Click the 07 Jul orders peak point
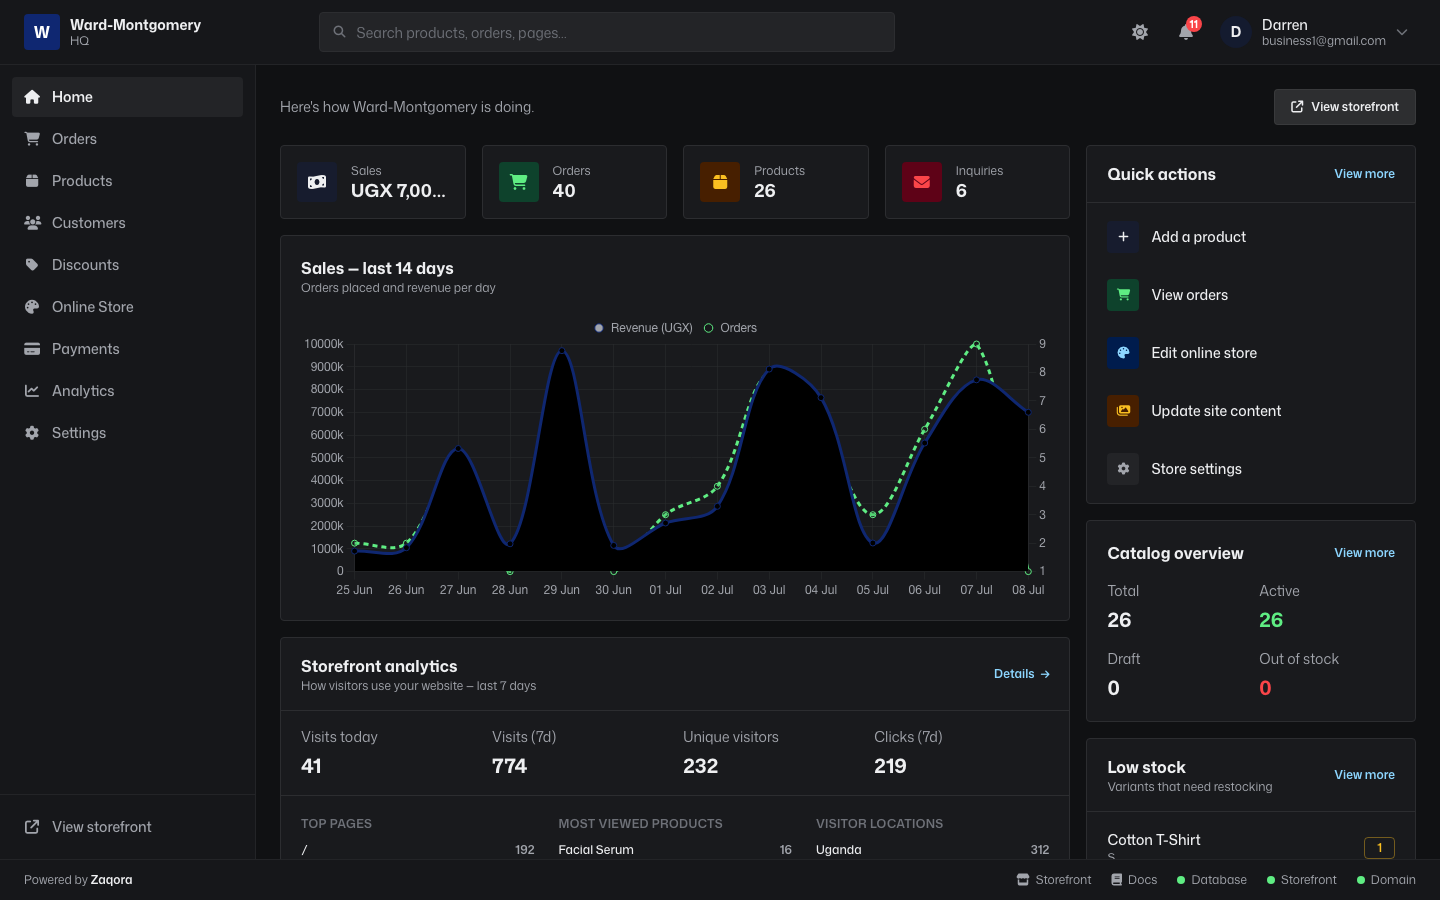This screenshot has height=900, width=1440. click(976, 345)
